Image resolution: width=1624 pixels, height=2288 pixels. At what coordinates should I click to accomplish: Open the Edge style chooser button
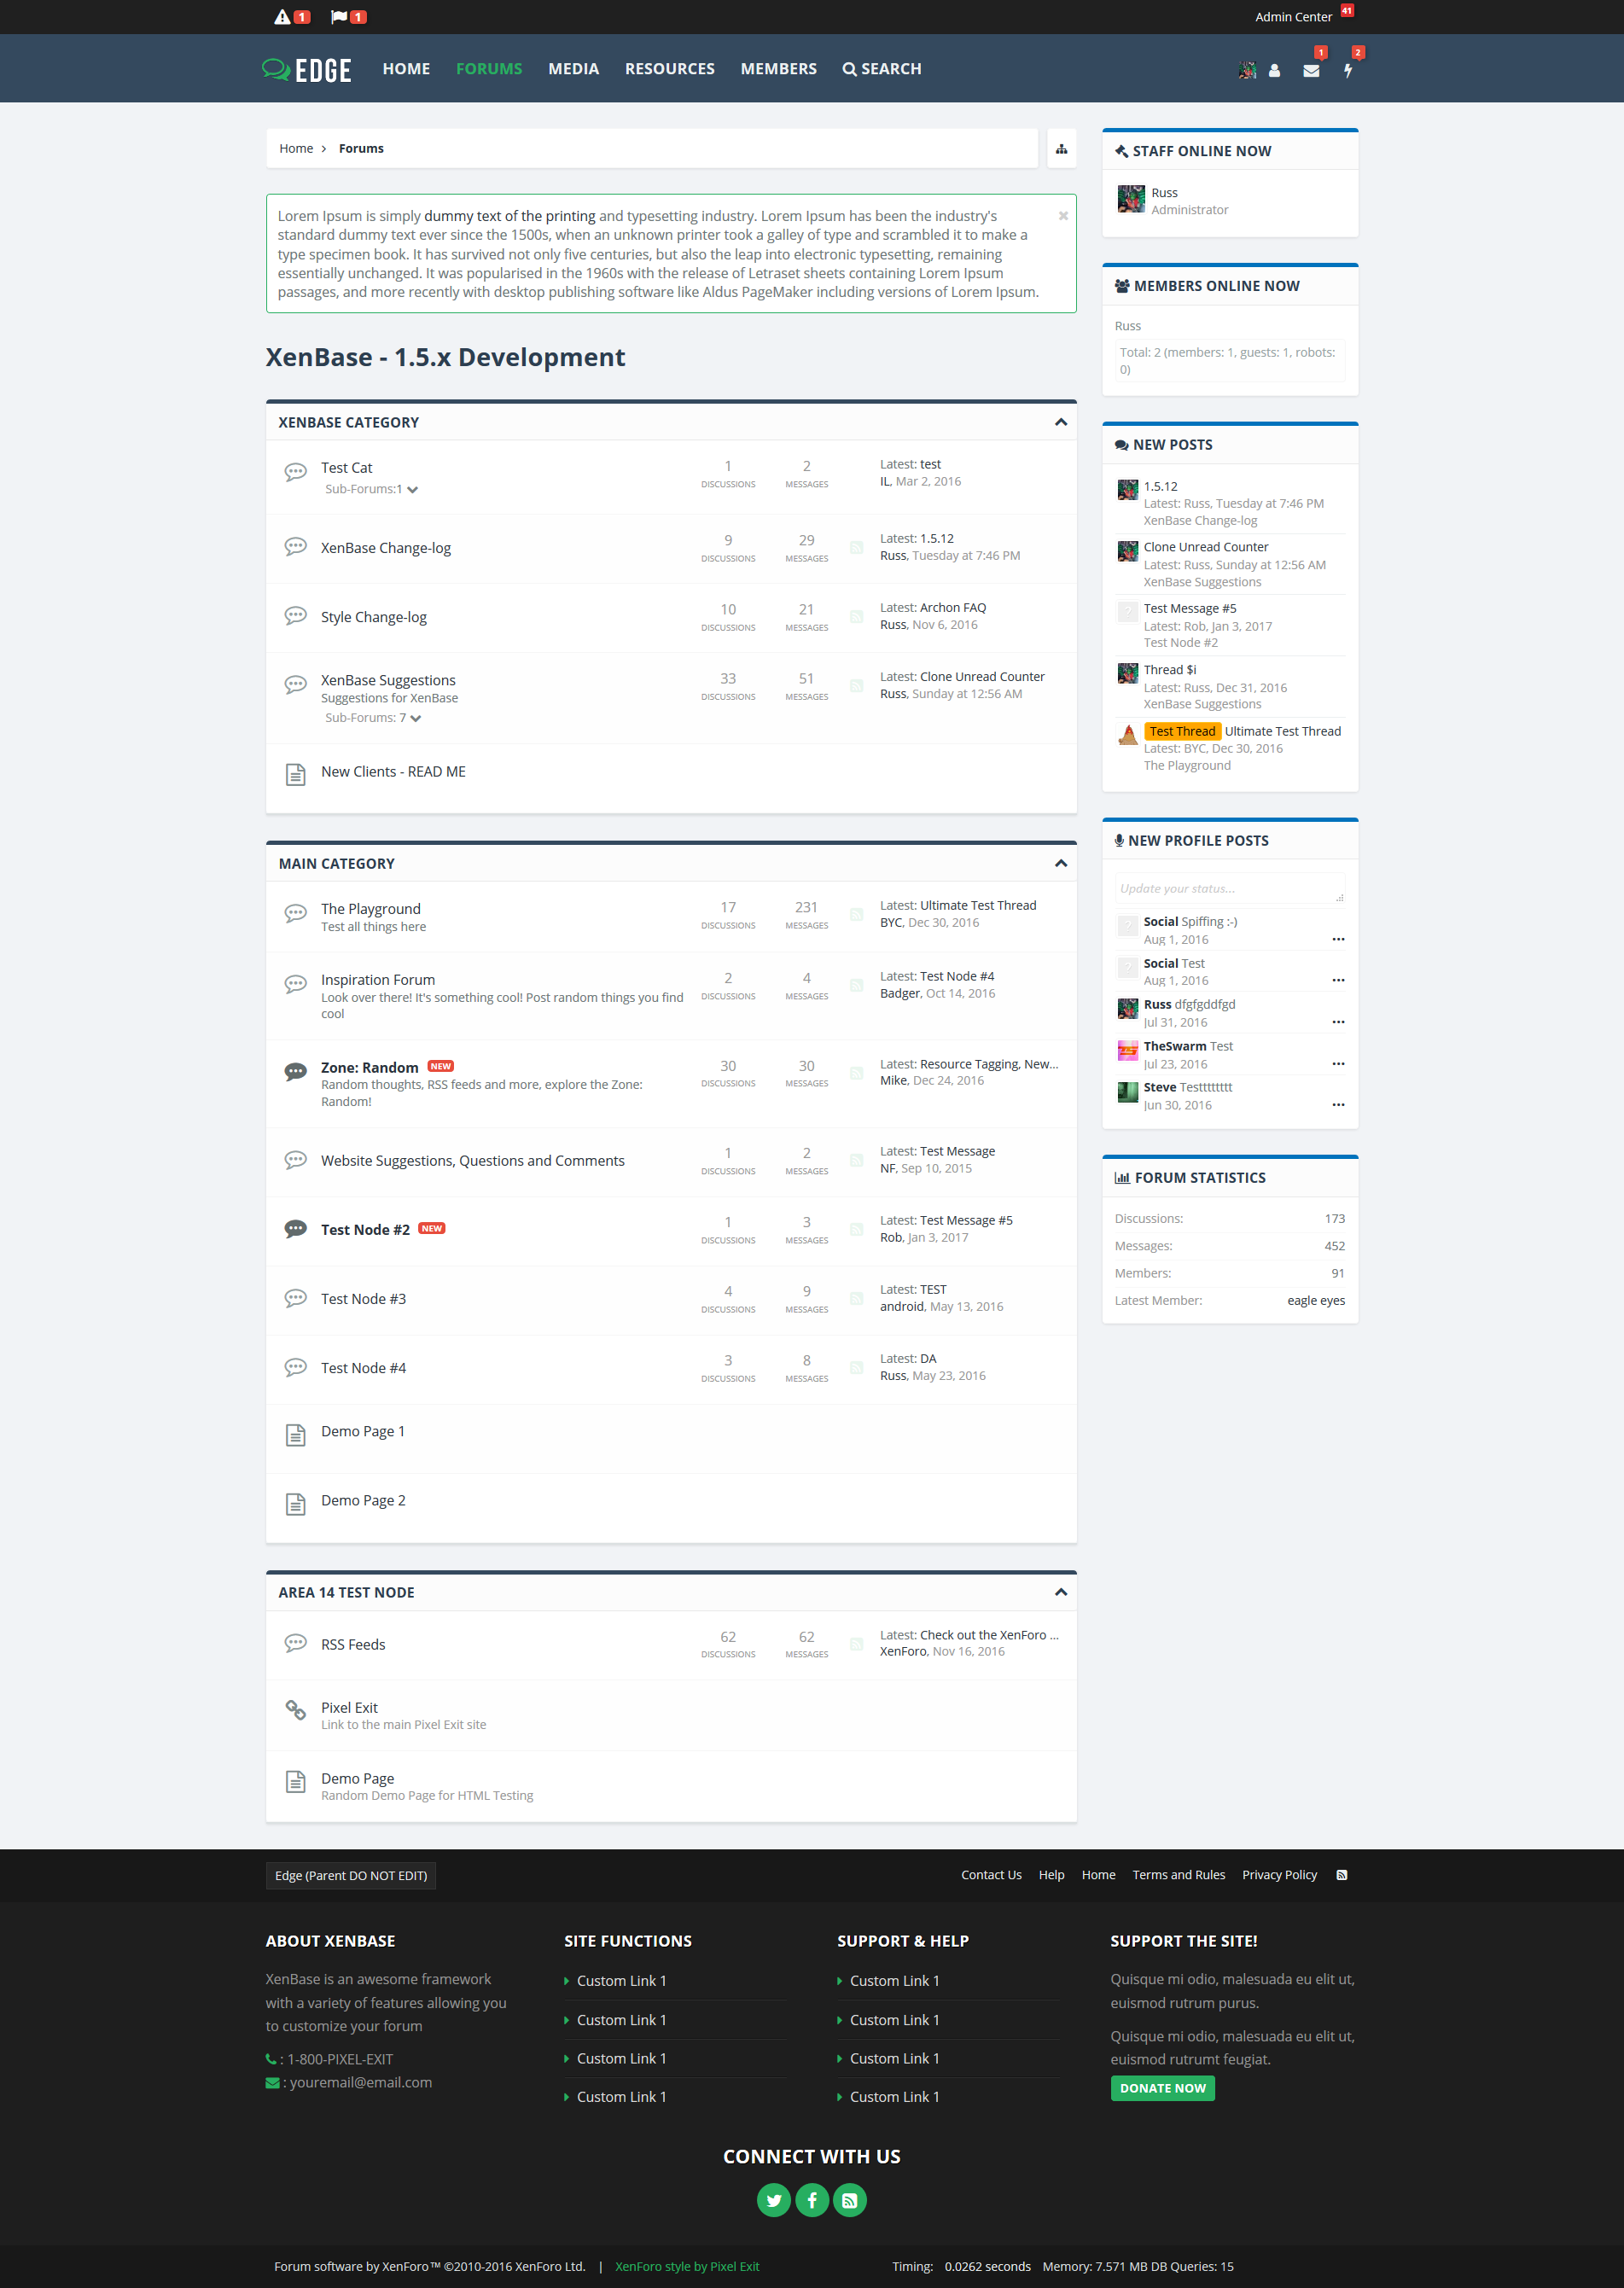click(x=350, y=1876)
